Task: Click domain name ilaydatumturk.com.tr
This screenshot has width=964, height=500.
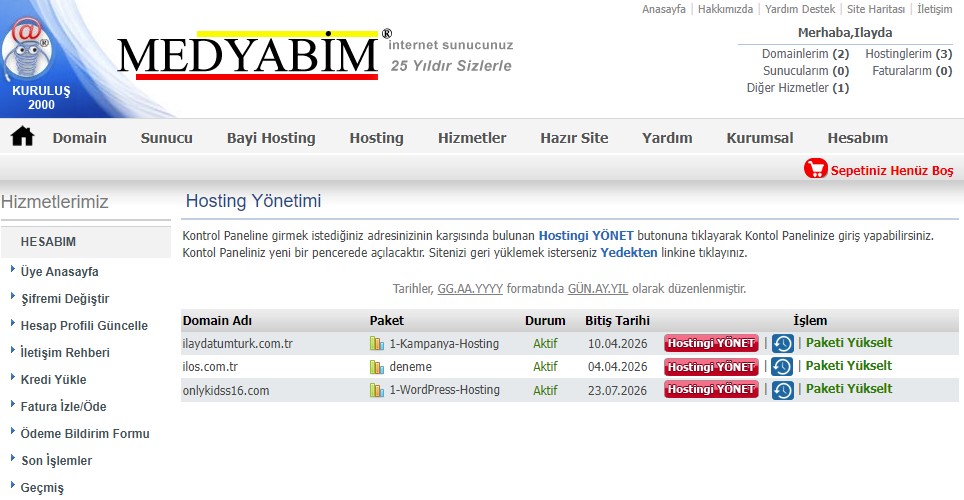Action: pyautogui.click(x=237, y=343)
